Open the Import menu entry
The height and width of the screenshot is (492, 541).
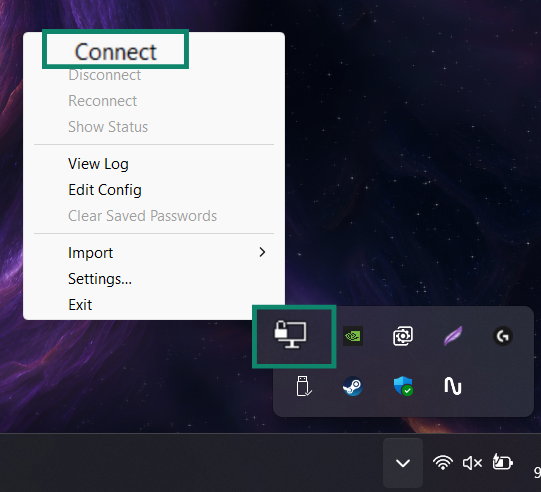tap(90, 253)
